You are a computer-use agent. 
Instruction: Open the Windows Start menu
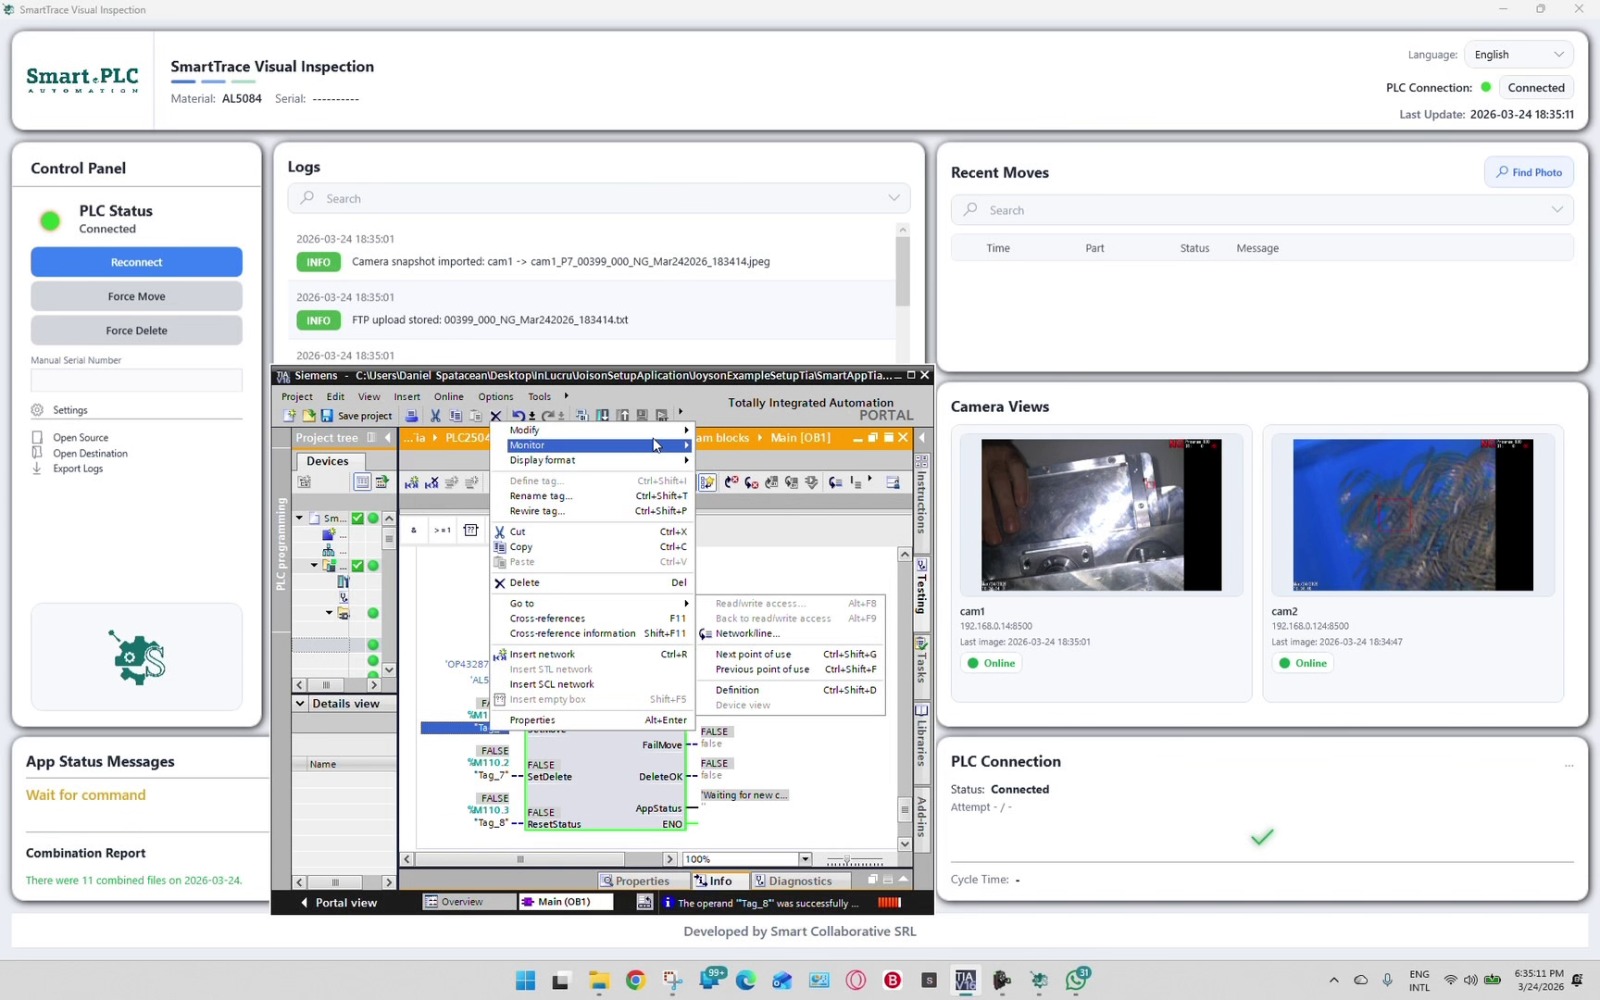click(x=525, y=980)
